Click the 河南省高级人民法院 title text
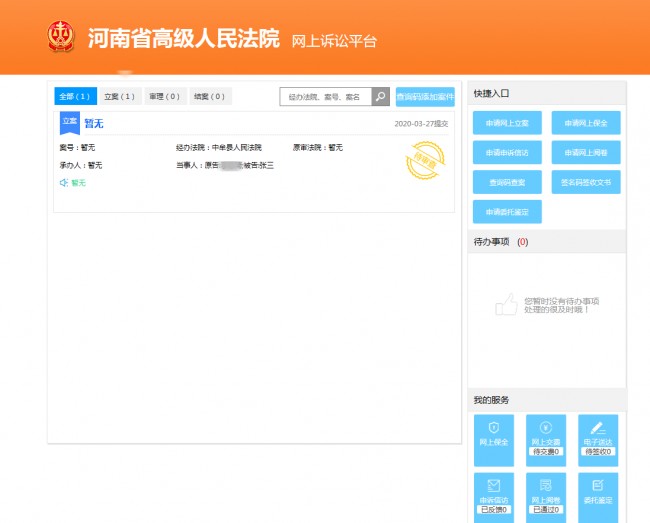The width and height of the screenshot is (650, 523). click(x=184, y=39)
